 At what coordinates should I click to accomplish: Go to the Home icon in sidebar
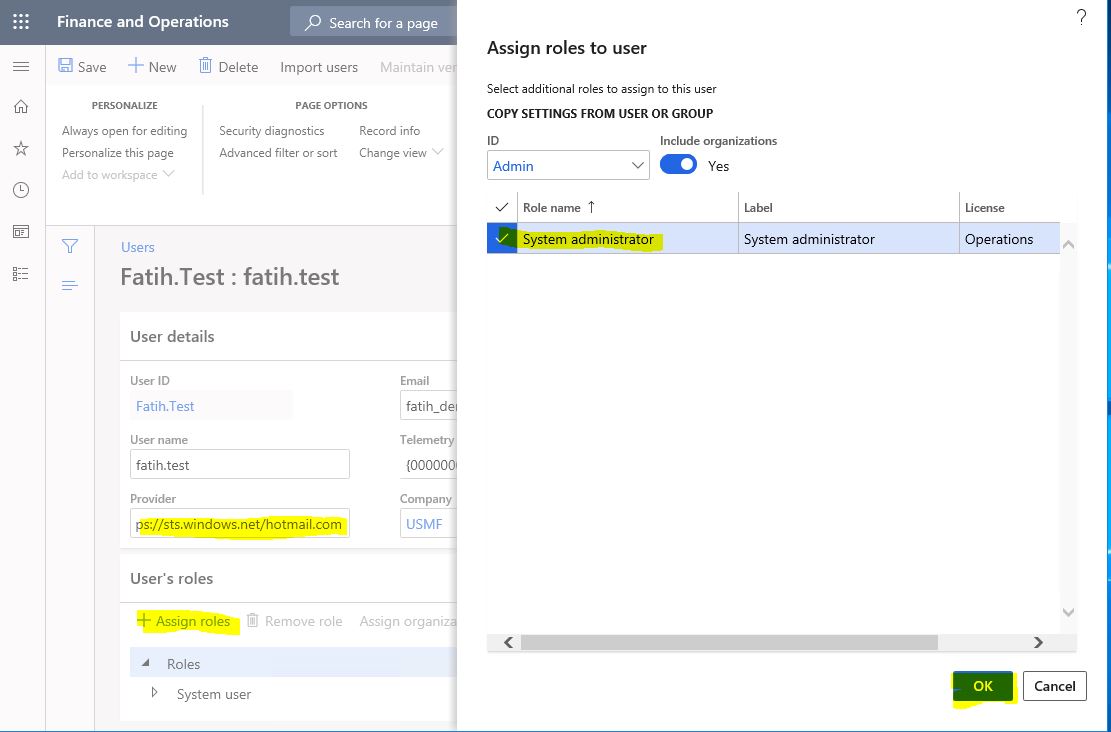(21, 107)
